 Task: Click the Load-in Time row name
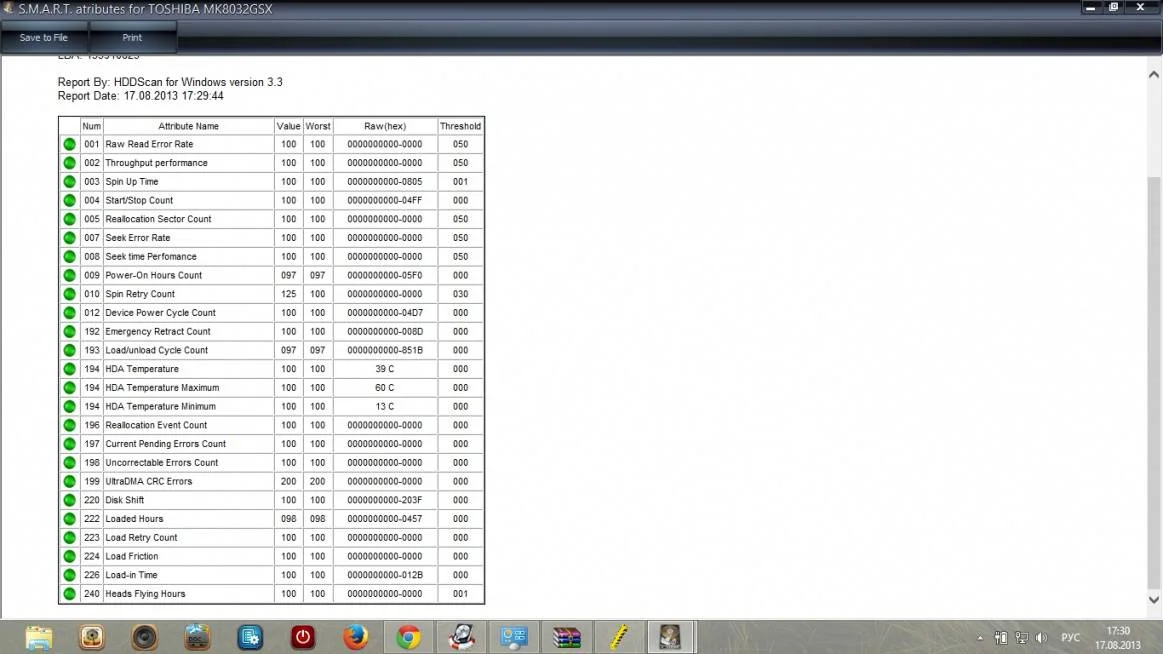pyautogui.click(x=131, y=575)
